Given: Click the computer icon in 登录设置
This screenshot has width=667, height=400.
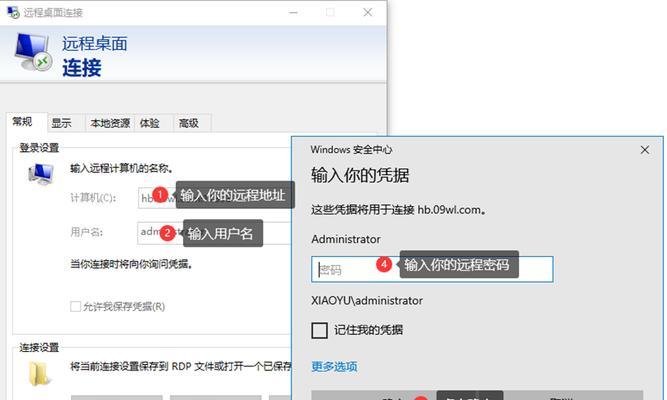Looking at the screenshot, I should (x=41, y=174).
